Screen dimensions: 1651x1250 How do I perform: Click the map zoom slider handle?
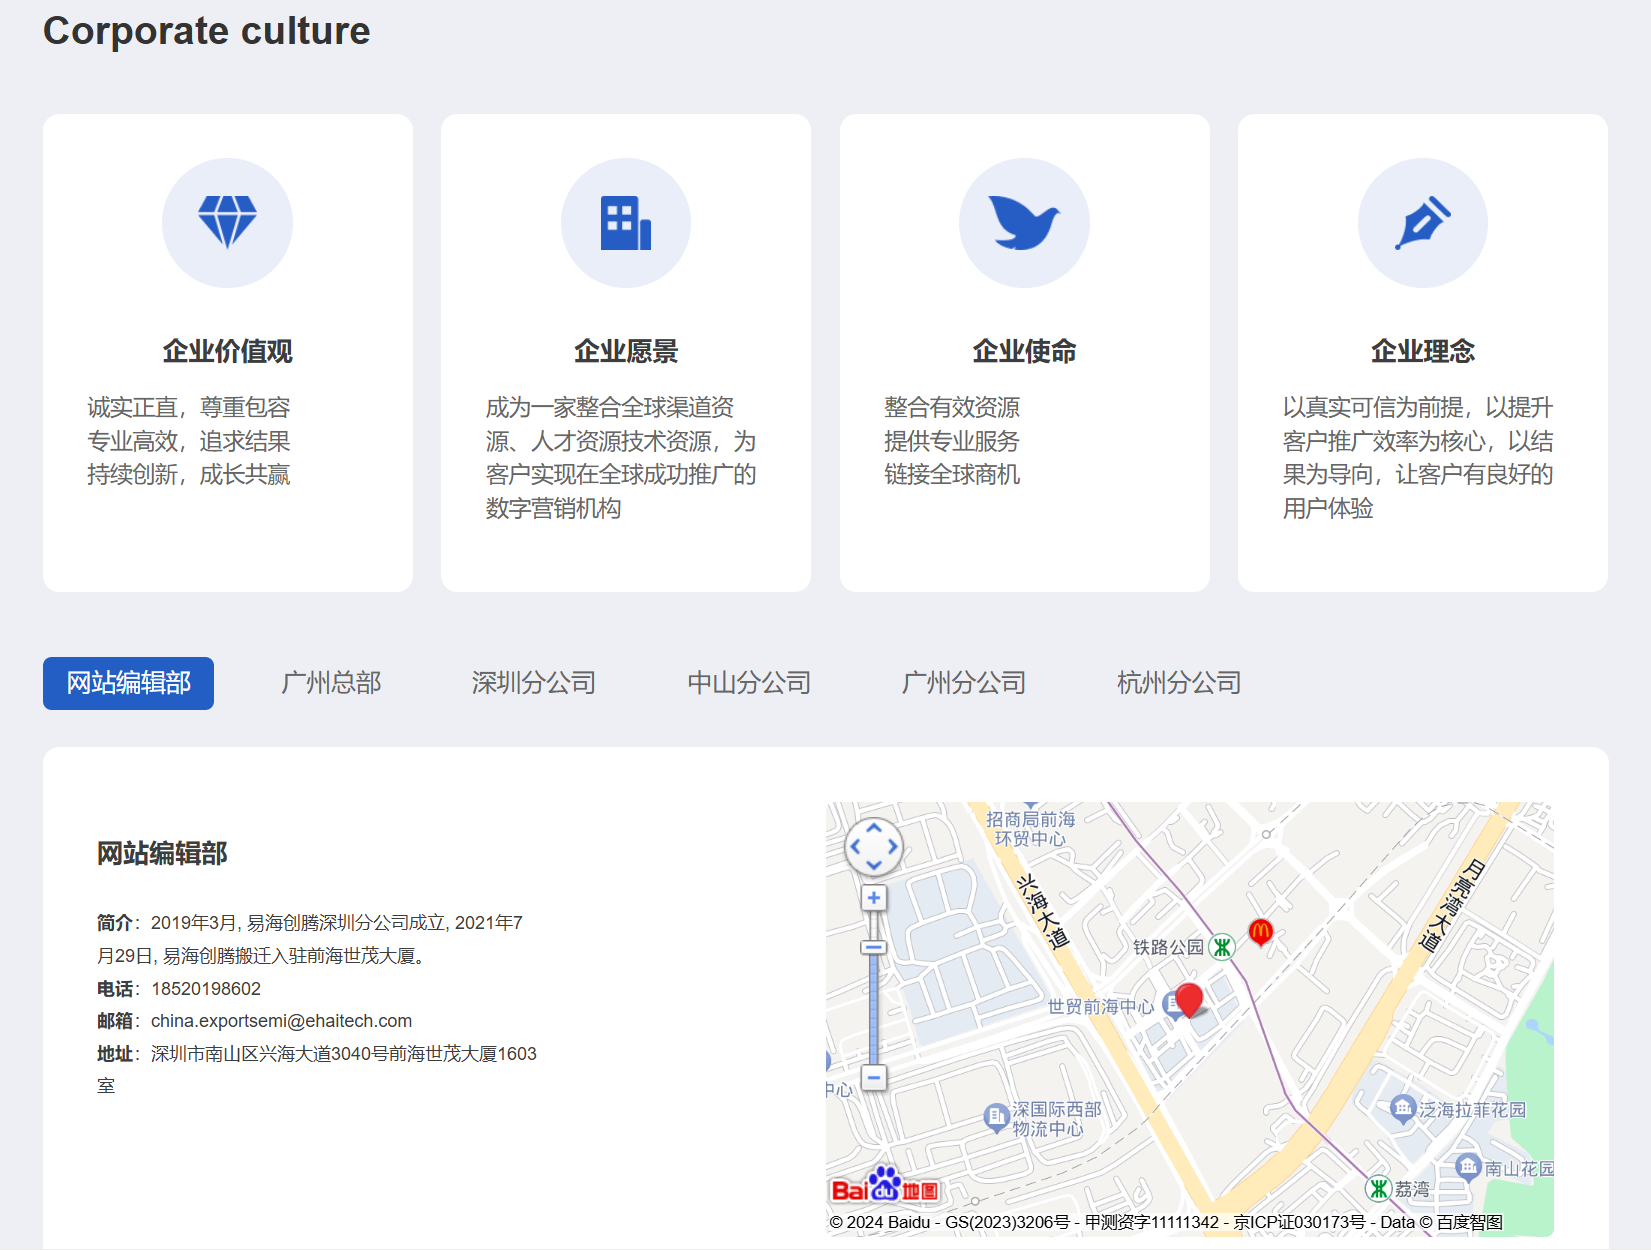pos(874,946)
